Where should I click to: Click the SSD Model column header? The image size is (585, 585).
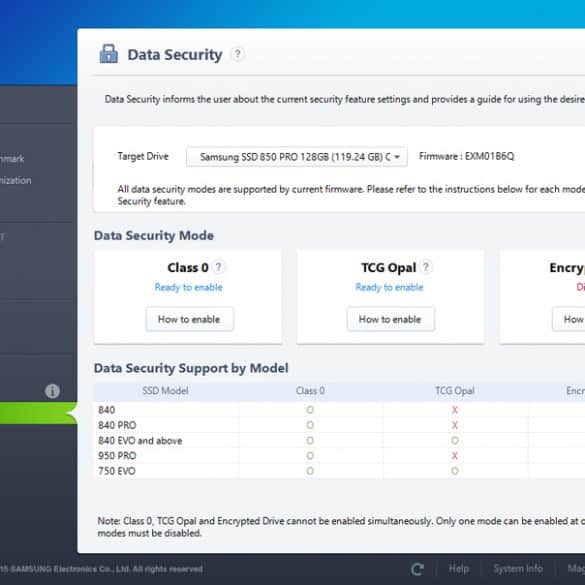(x=165, y=391)
